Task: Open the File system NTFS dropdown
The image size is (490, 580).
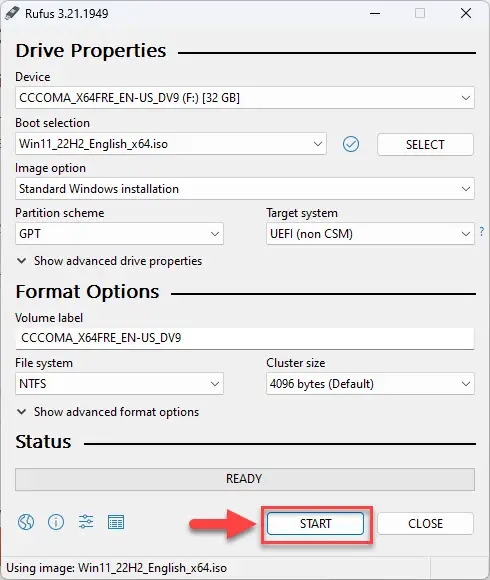Action: [119, 384]
